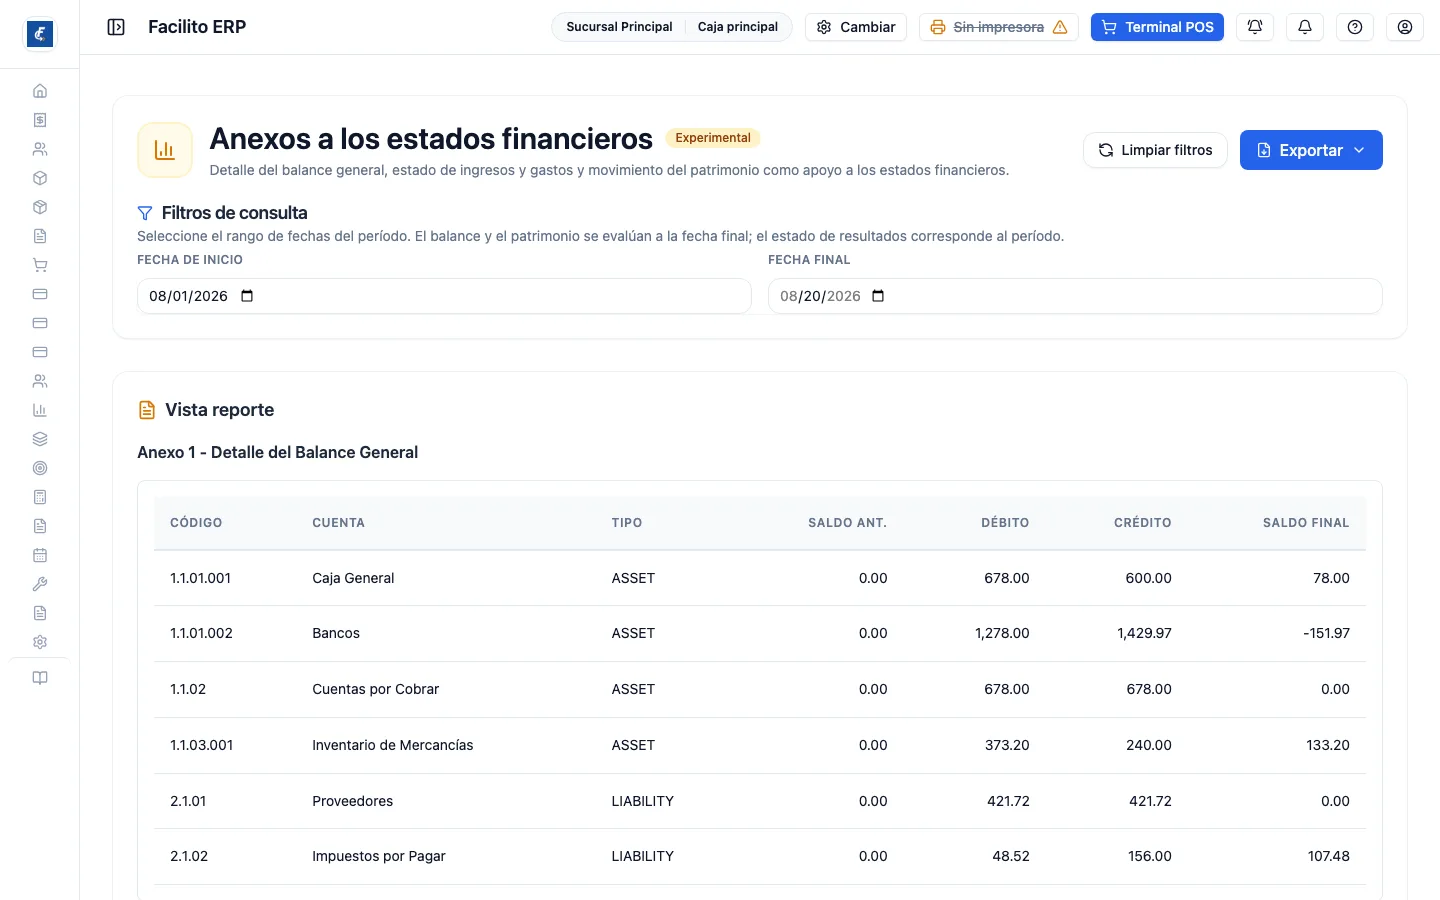Select Caja principal register label
This screenshot has height=900, width=1440.
pos(738,27)
